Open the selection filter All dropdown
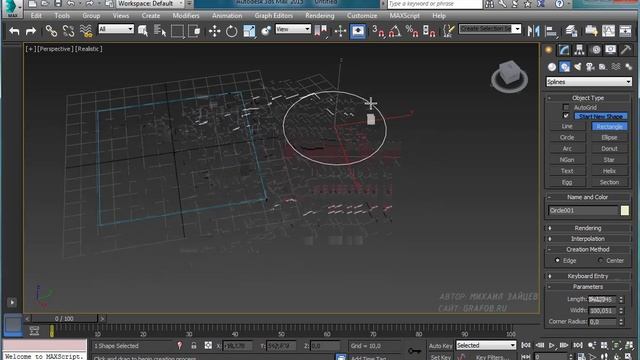The width and height of the screenshot is (640, 360). (x=116, y=29)
